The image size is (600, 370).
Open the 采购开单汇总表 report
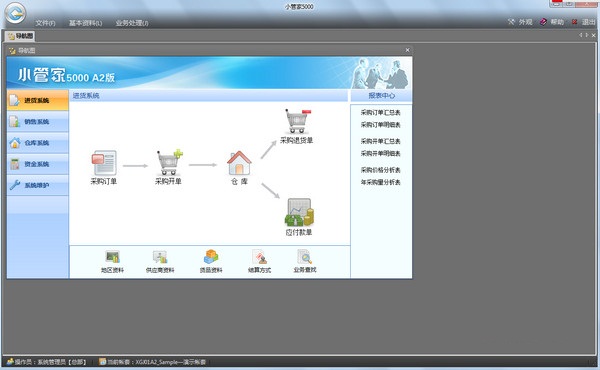pyautogui.click(x=380, y=141)
